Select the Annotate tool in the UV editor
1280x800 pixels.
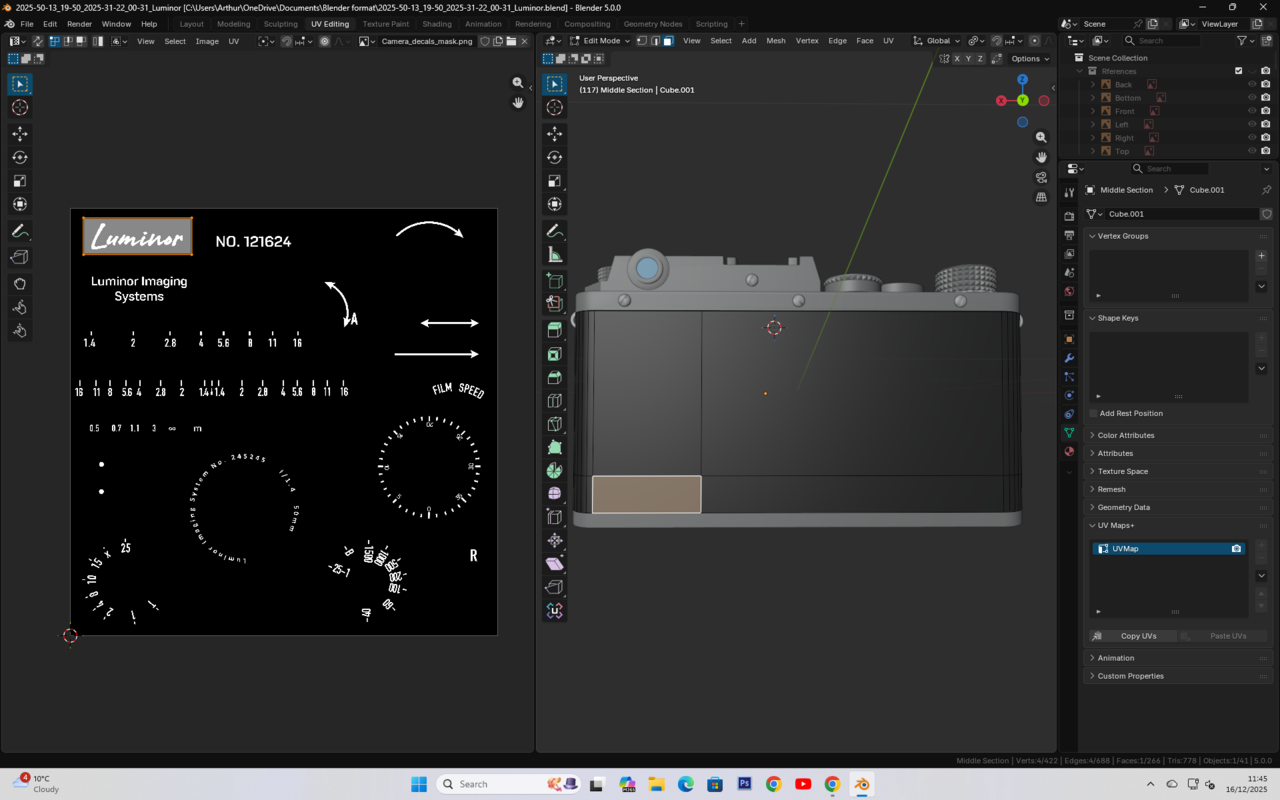(x=20, y=231)
